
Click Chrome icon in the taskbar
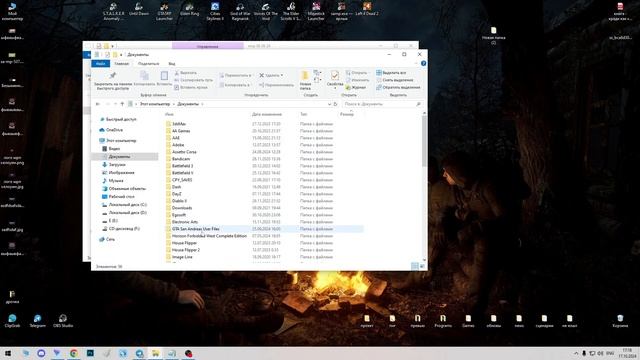pos(74,353)
